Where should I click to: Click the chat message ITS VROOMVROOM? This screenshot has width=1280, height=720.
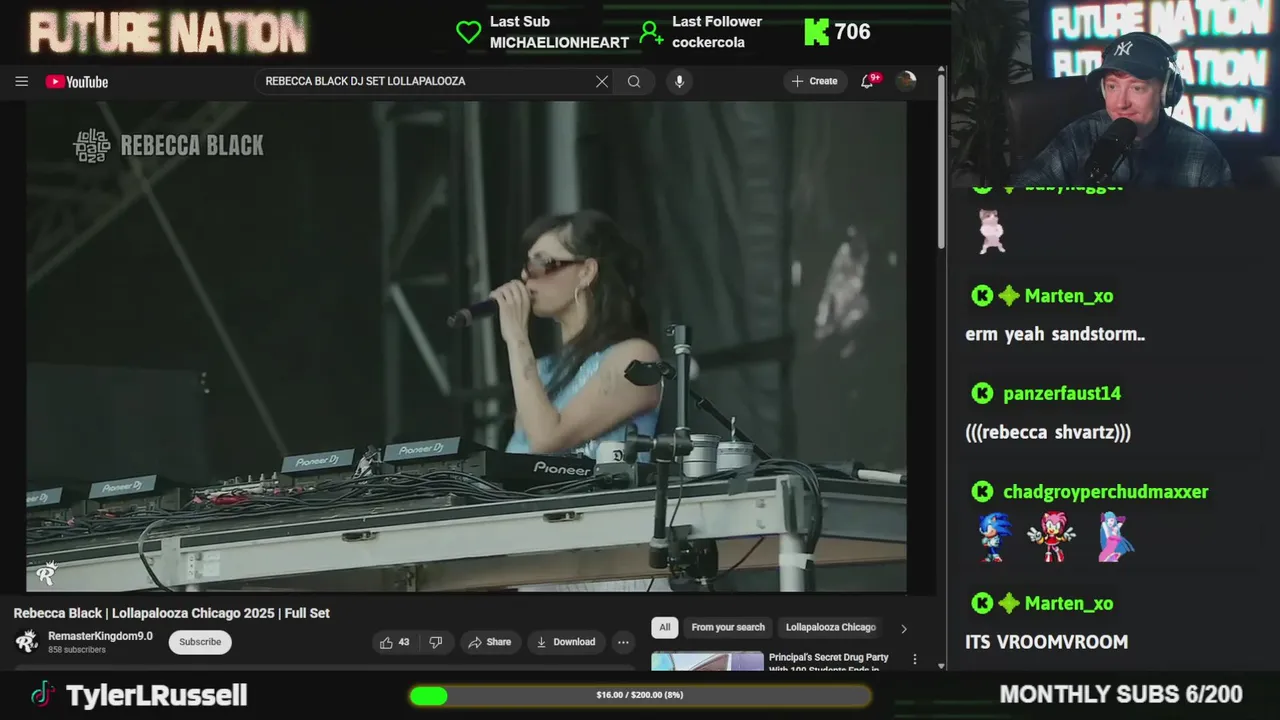click(x=1046, y=642)
